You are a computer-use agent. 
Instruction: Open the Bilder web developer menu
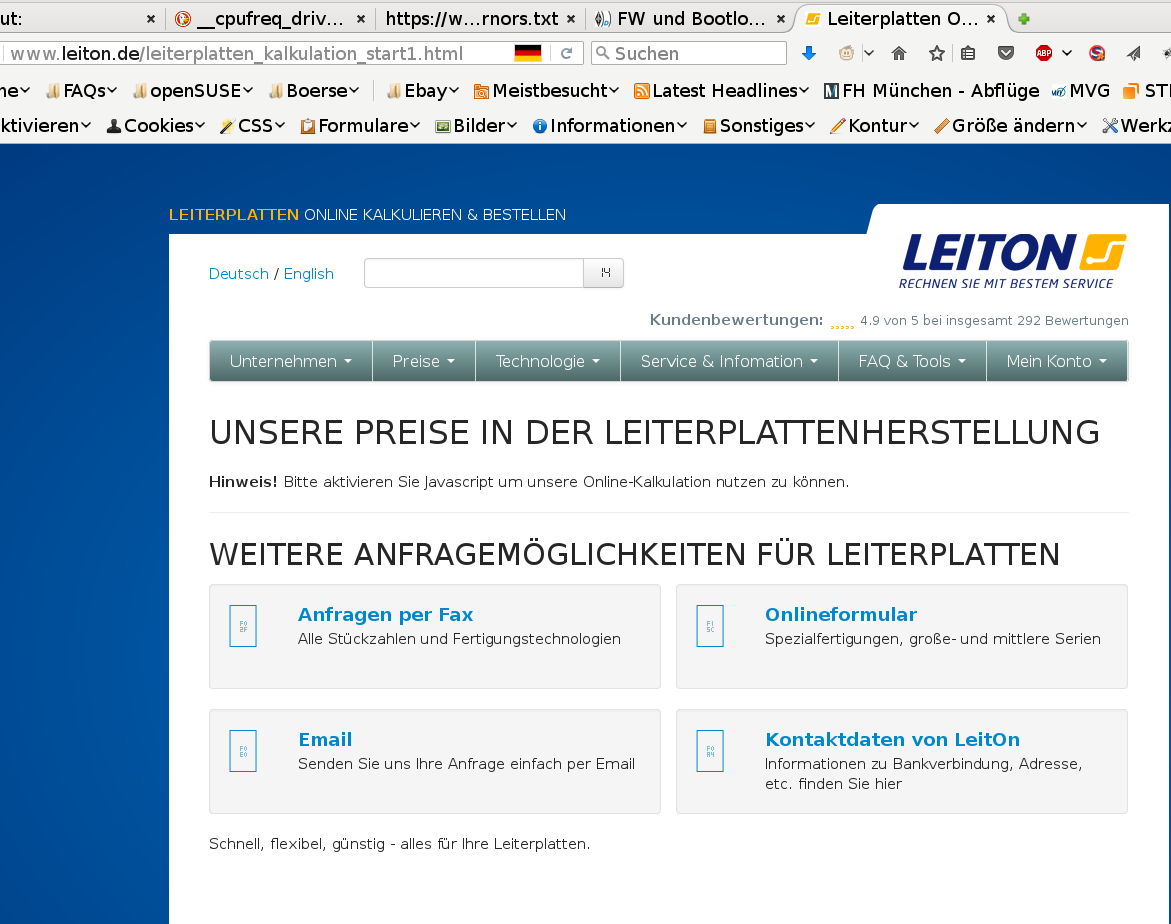click(x=476, y=125)
